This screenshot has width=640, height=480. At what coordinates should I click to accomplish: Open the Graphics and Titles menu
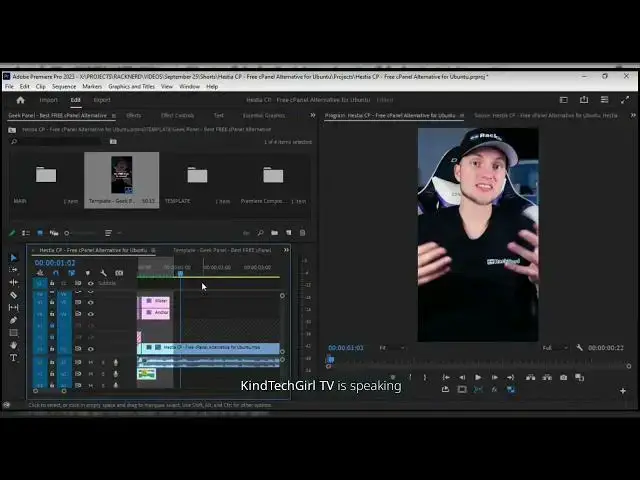click(131, 87)
